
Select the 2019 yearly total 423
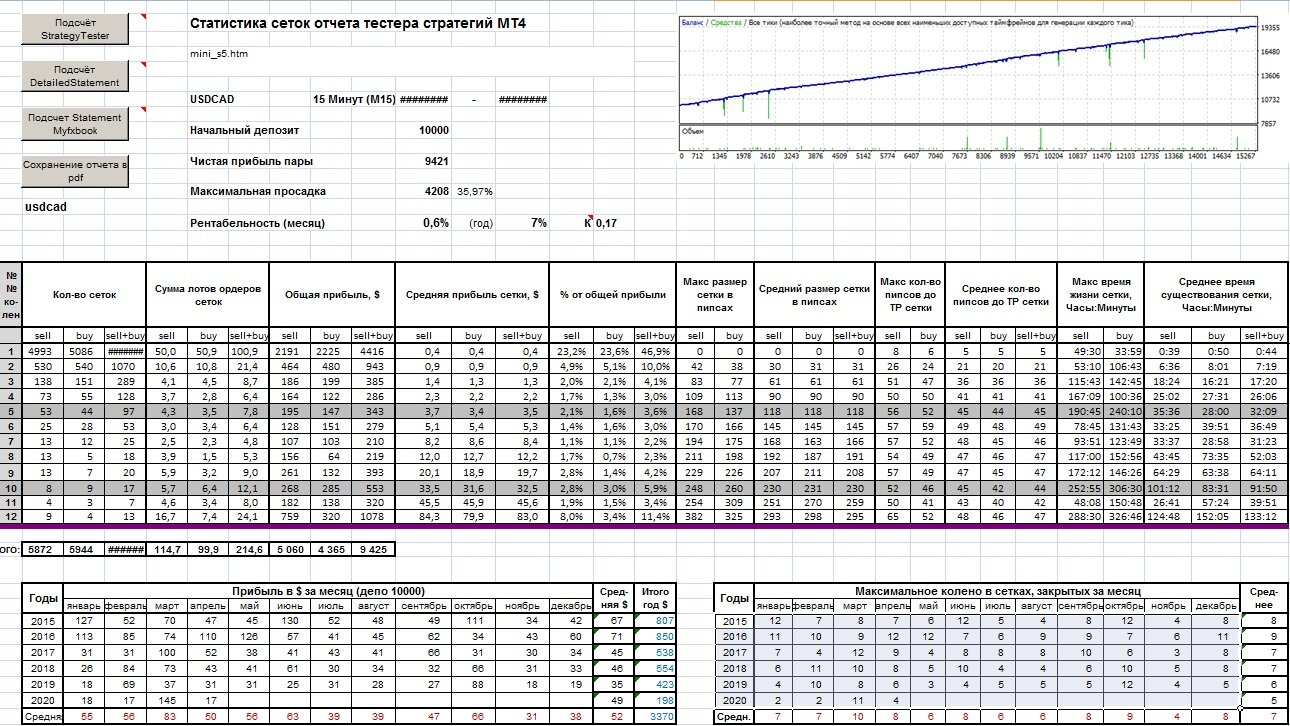point(657,684)
